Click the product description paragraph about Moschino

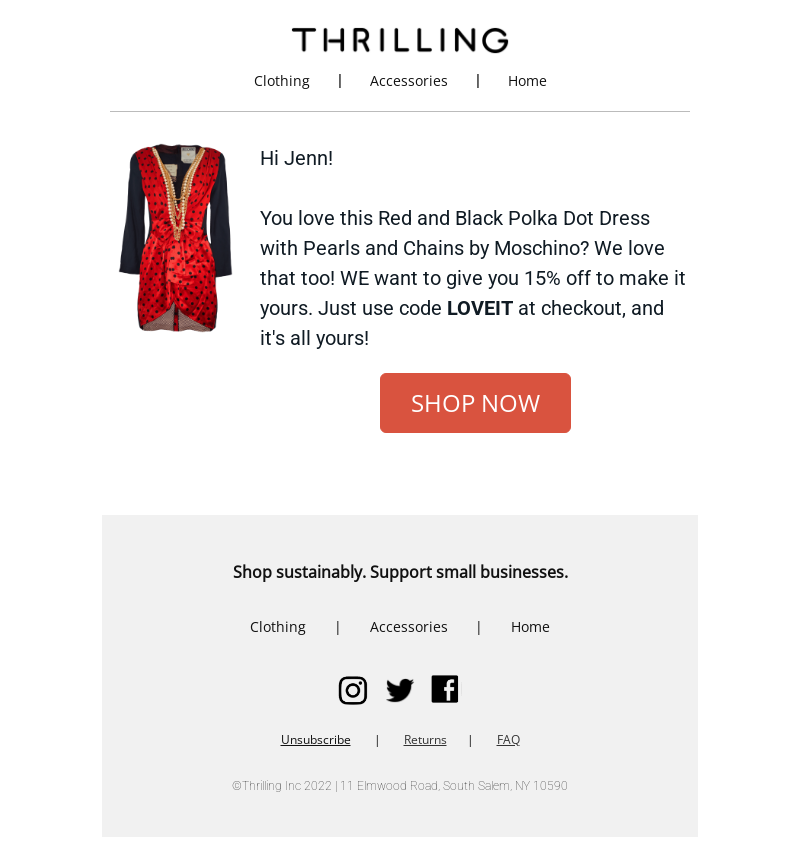(x=473, y=278)
